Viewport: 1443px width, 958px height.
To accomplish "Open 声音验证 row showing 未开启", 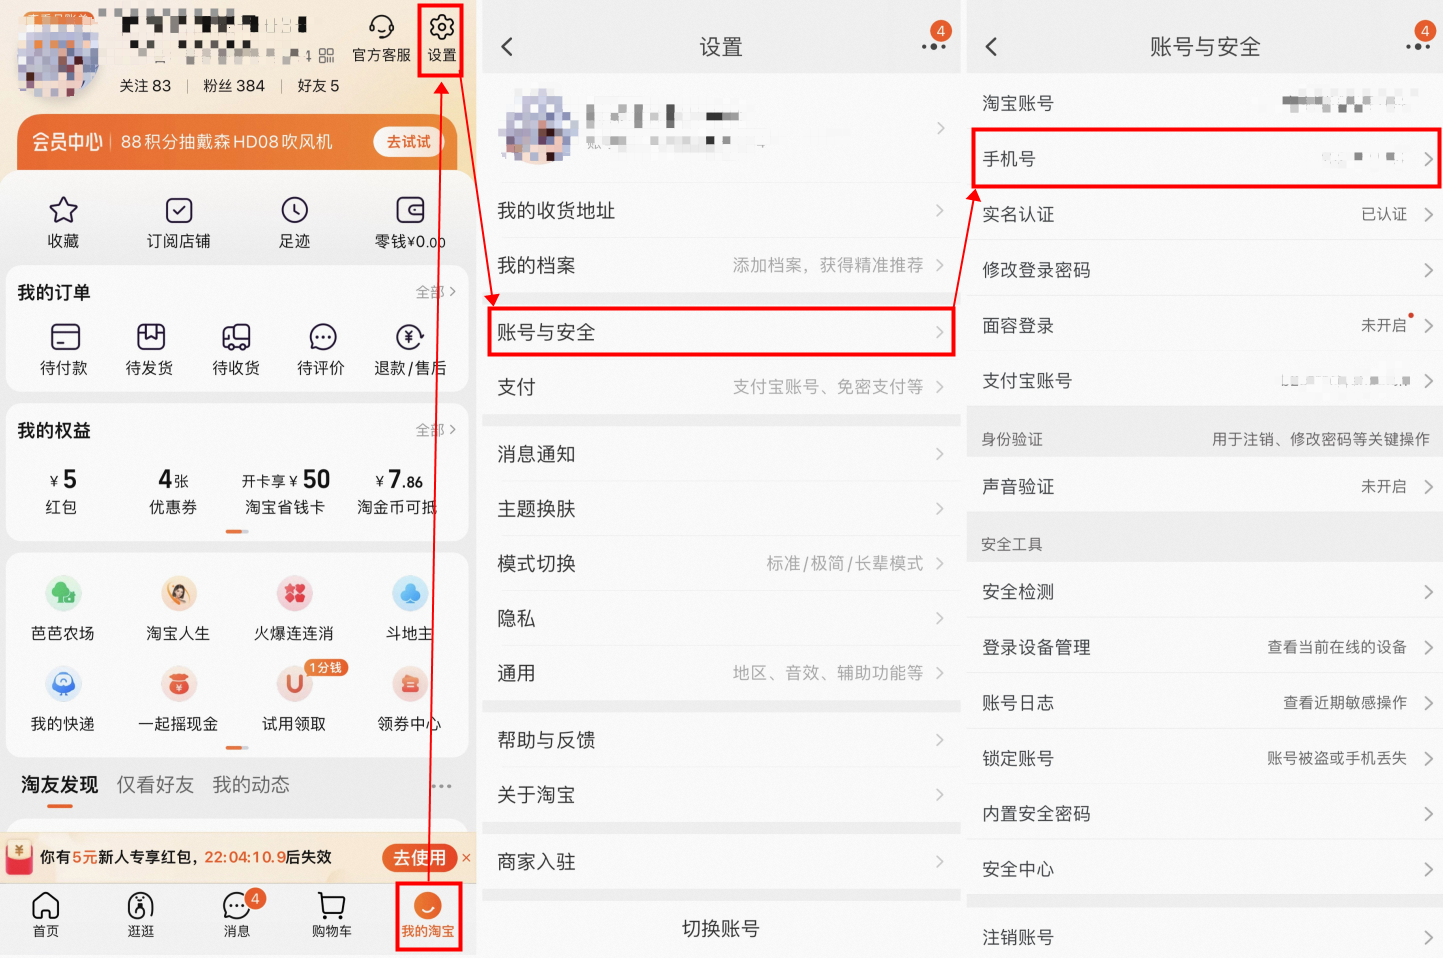I will 1205,486.
